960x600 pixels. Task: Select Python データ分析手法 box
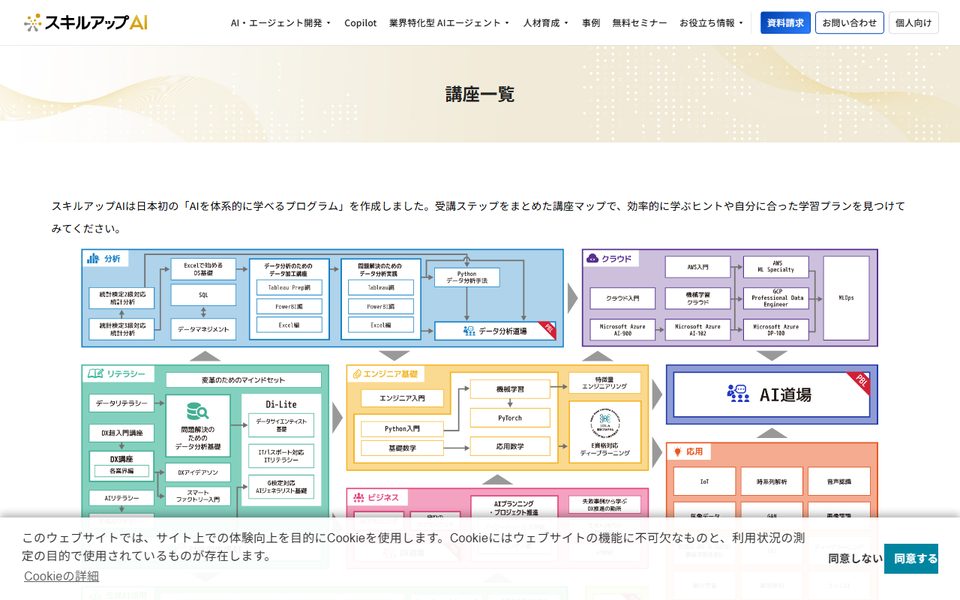click(467, 277)
